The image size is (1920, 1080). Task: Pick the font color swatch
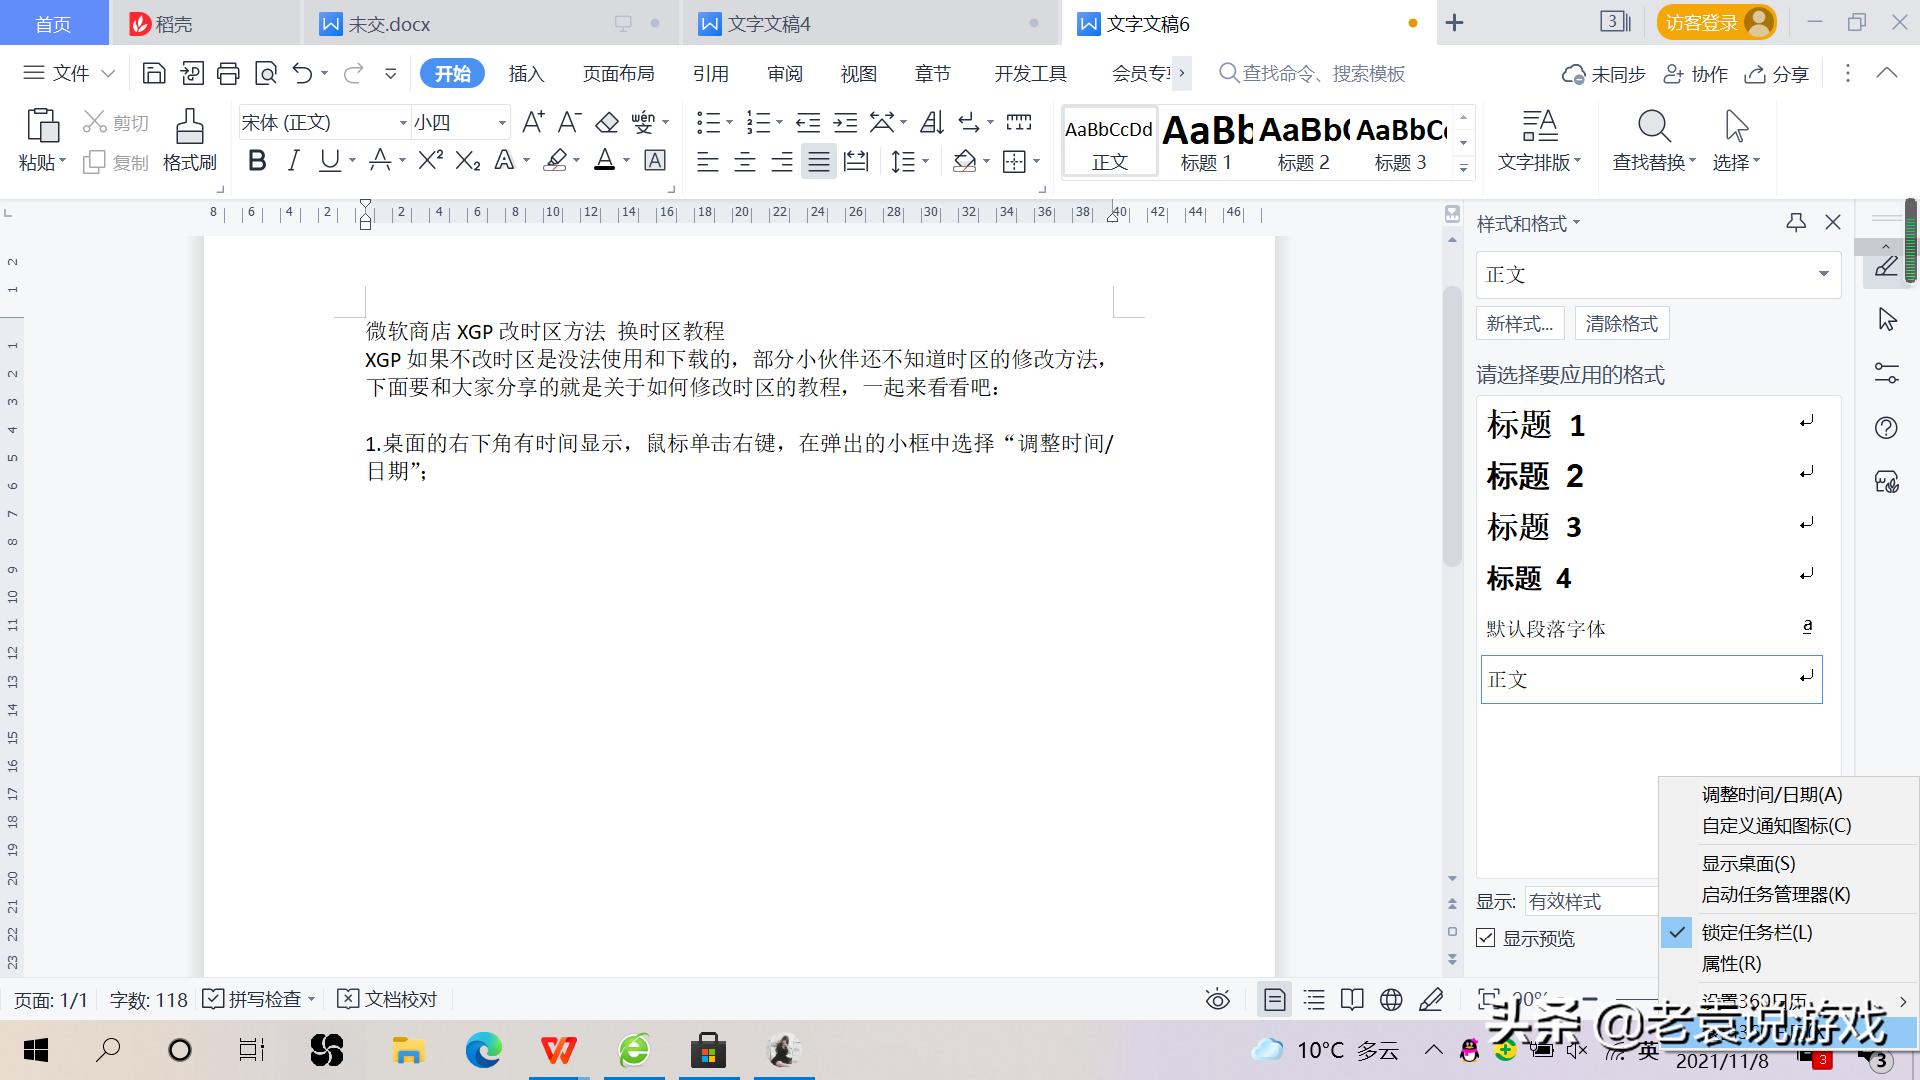606,160
